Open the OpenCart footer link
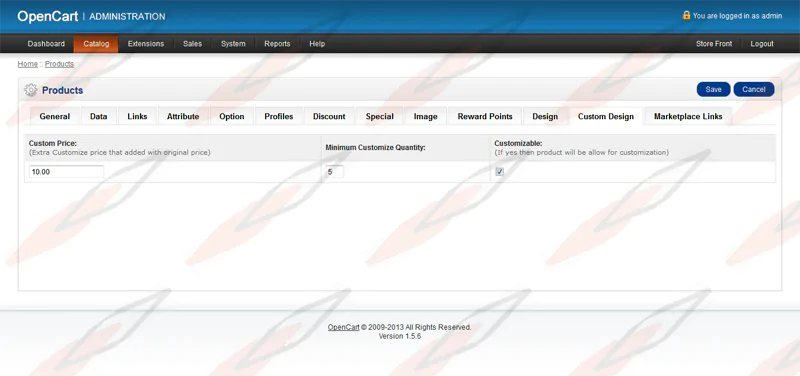 [x=343, y=328]
